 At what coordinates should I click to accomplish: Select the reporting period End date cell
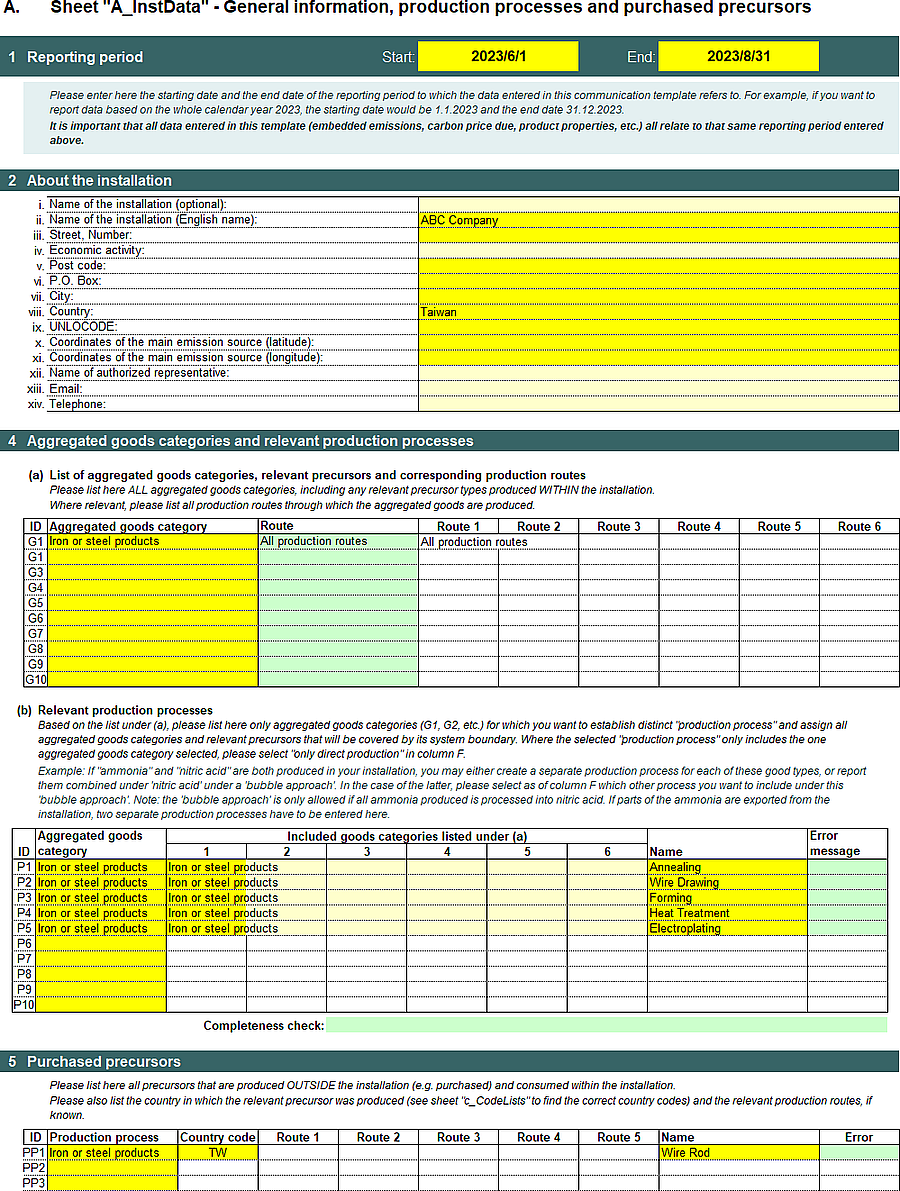[x=738, y=56]
